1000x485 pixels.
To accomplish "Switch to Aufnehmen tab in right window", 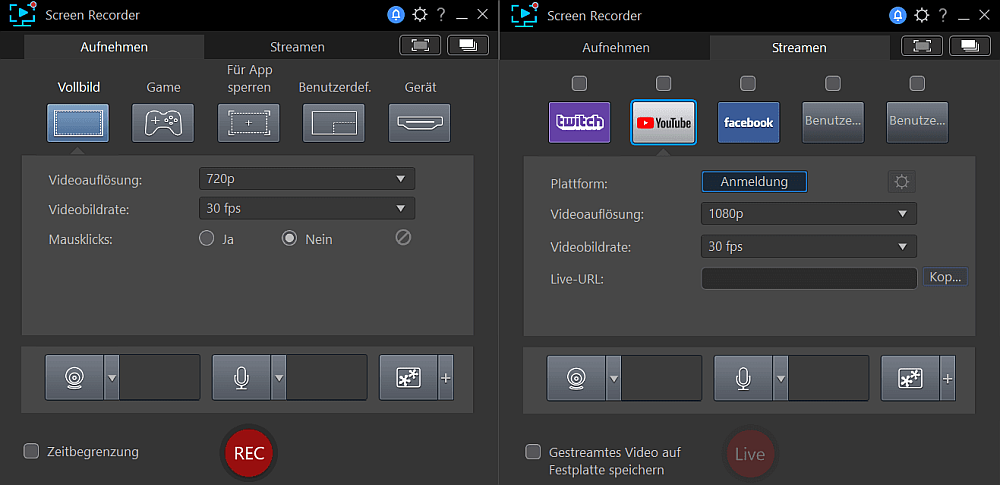I will (616, 48).
